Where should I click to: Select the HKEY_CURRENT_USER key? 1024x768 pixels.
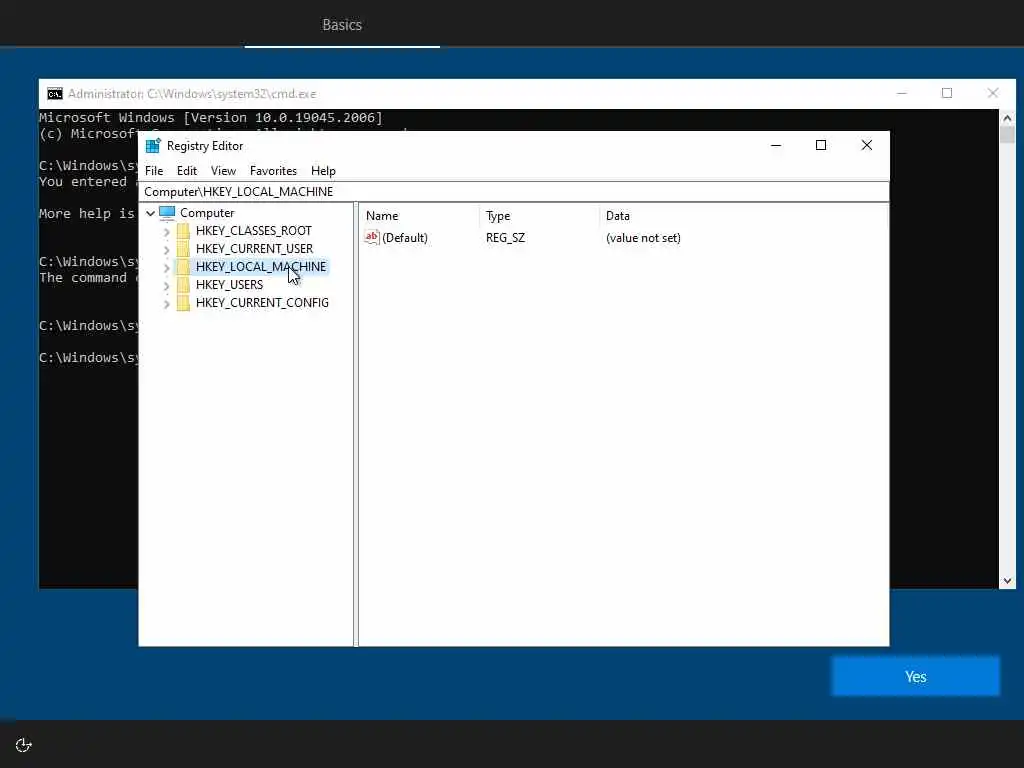point(254,249)
